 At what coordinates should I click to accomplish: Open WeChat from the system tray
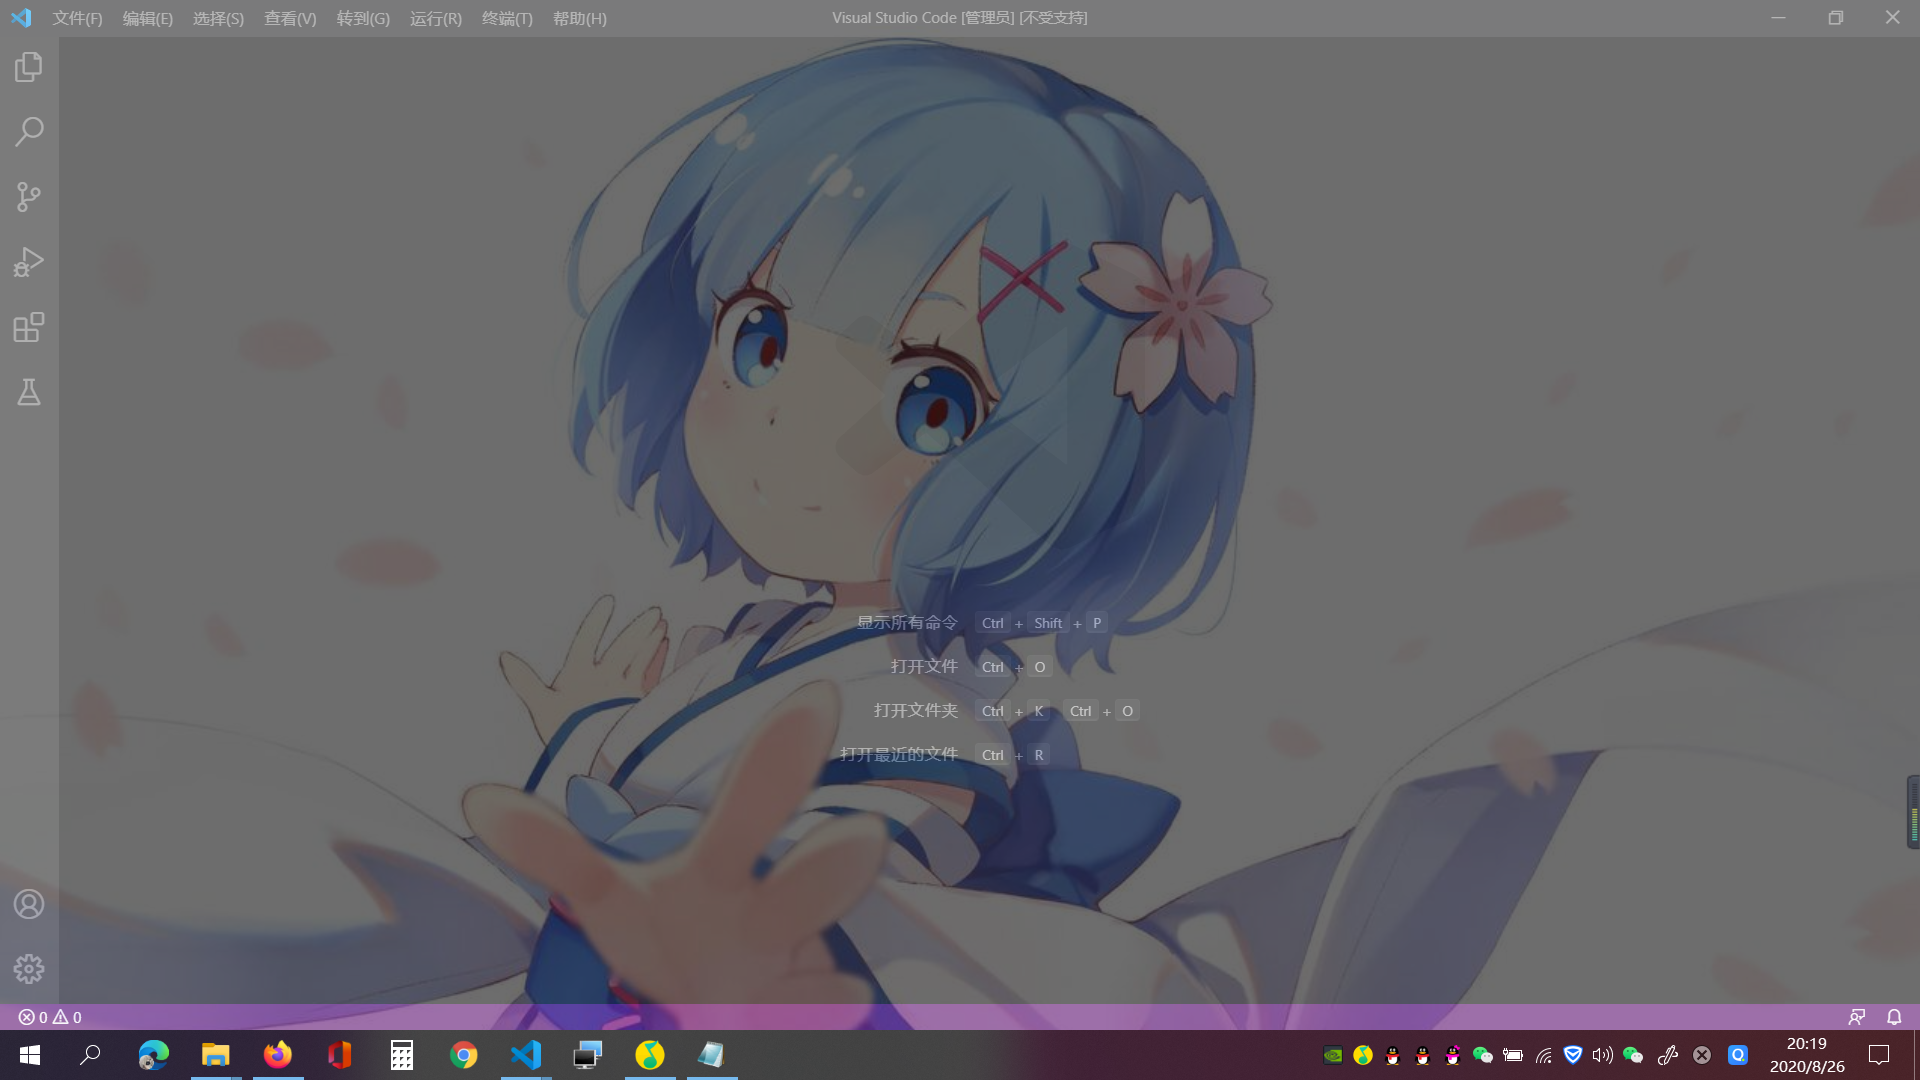(x=1483, y=1055)
